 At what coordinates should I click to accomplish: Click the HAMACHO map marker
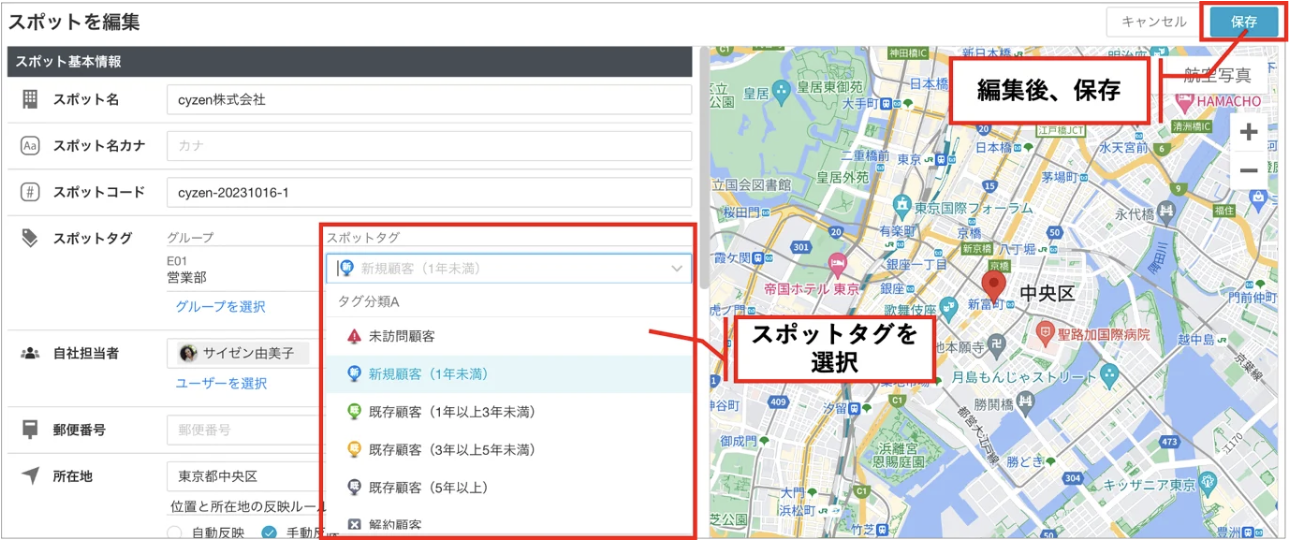[1187, 102]
